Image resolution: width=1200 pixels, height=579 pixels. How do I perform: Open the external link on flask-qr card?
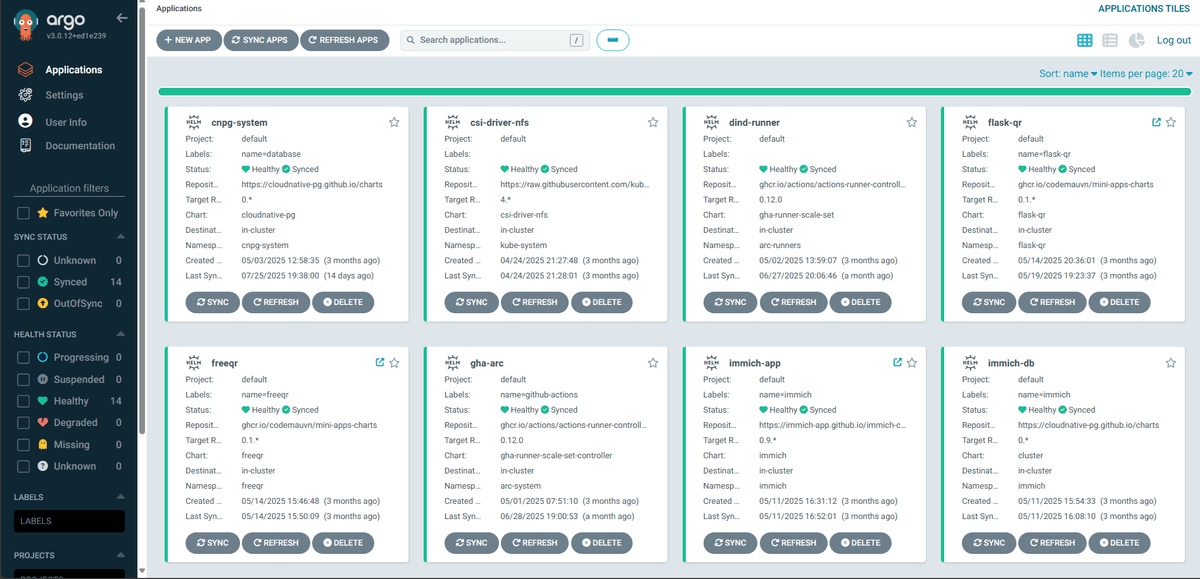(x=1155, y=121)
